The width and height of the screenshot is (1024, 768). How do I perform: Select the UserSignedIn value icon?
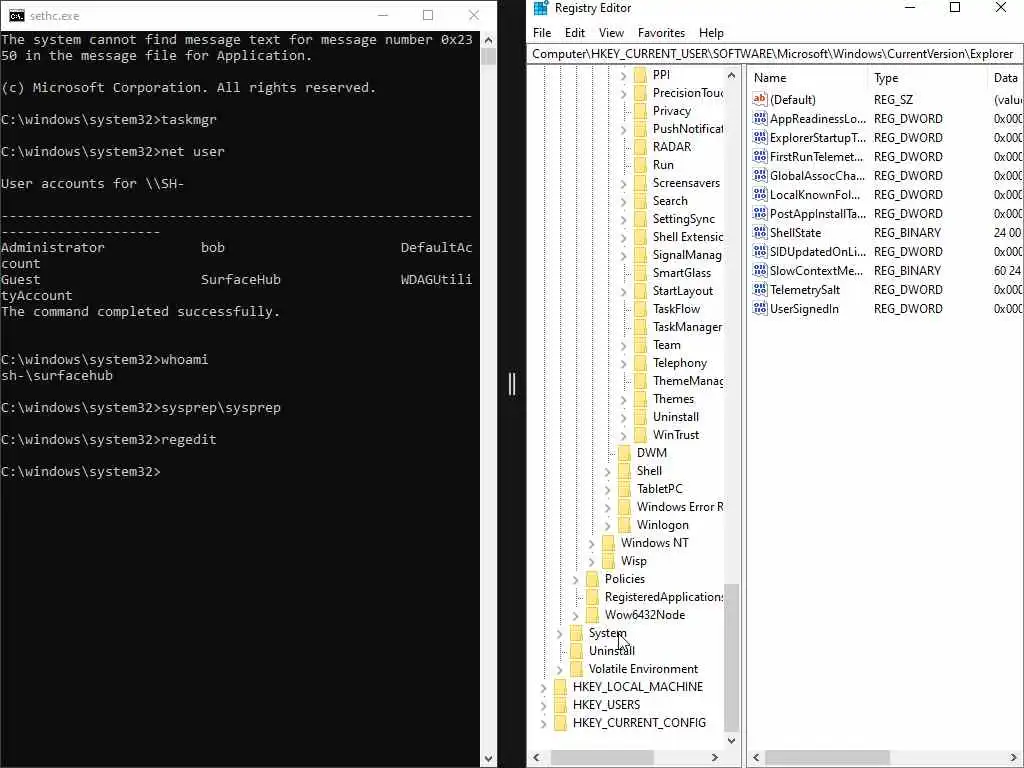(760, 308)
